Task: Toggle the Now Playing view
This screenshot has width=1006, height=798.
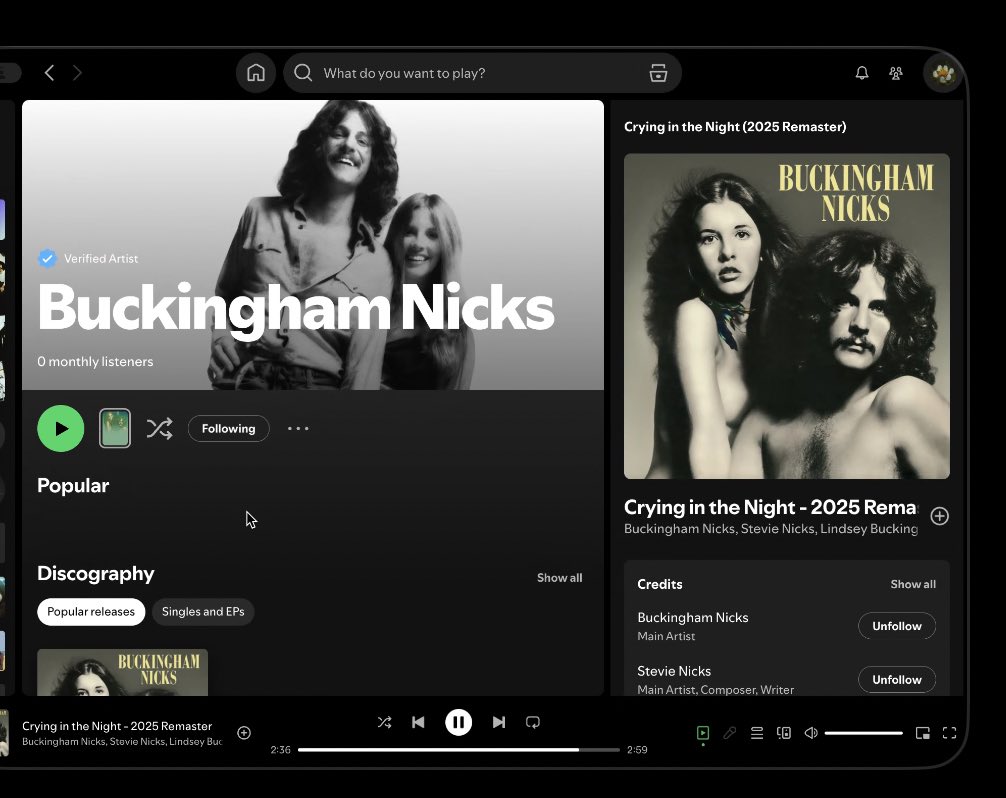Action: pos(703,733)
